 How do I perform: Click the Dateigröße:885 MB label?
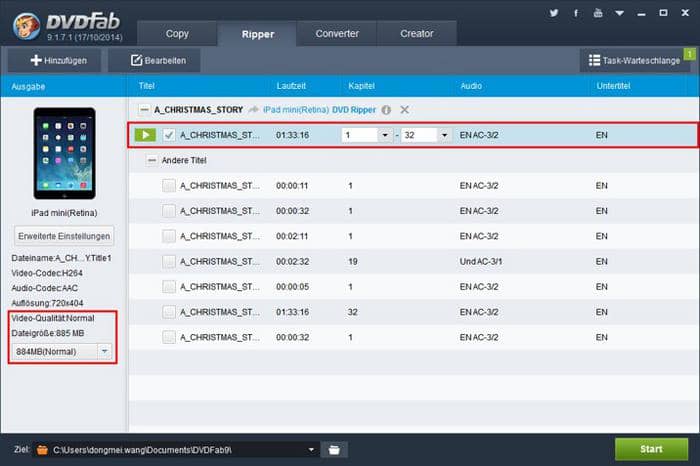click(48, 333)
